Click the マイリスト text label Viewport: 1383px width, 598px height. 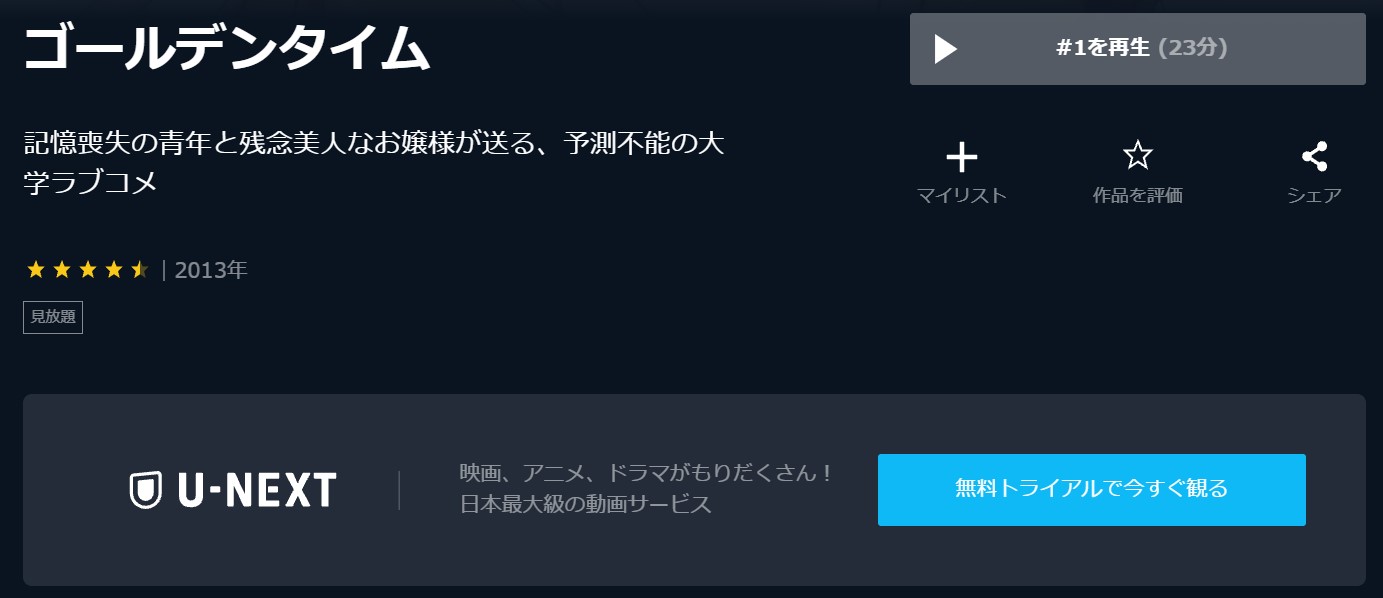pos(961,196)
